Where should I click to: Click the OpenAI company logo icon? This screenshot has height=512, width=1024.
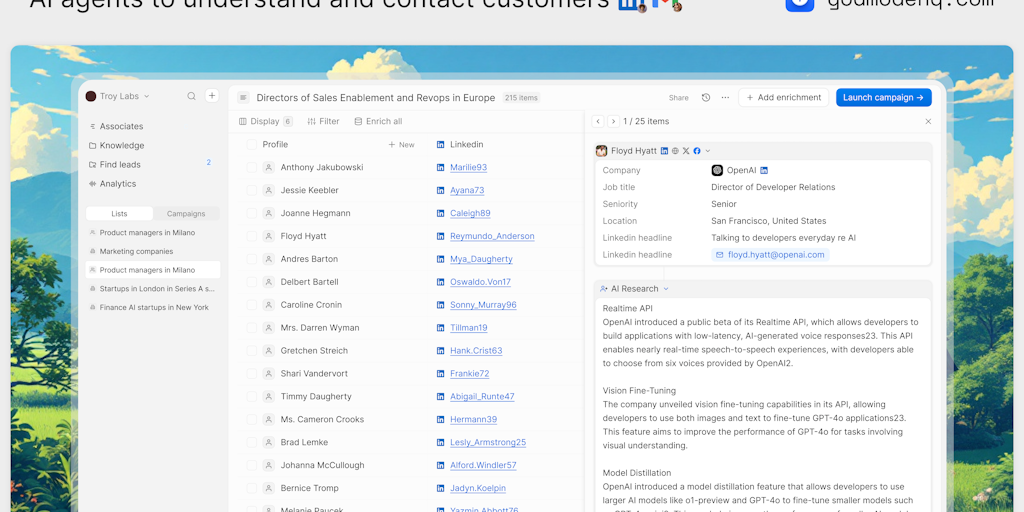[x=717, y=170]
